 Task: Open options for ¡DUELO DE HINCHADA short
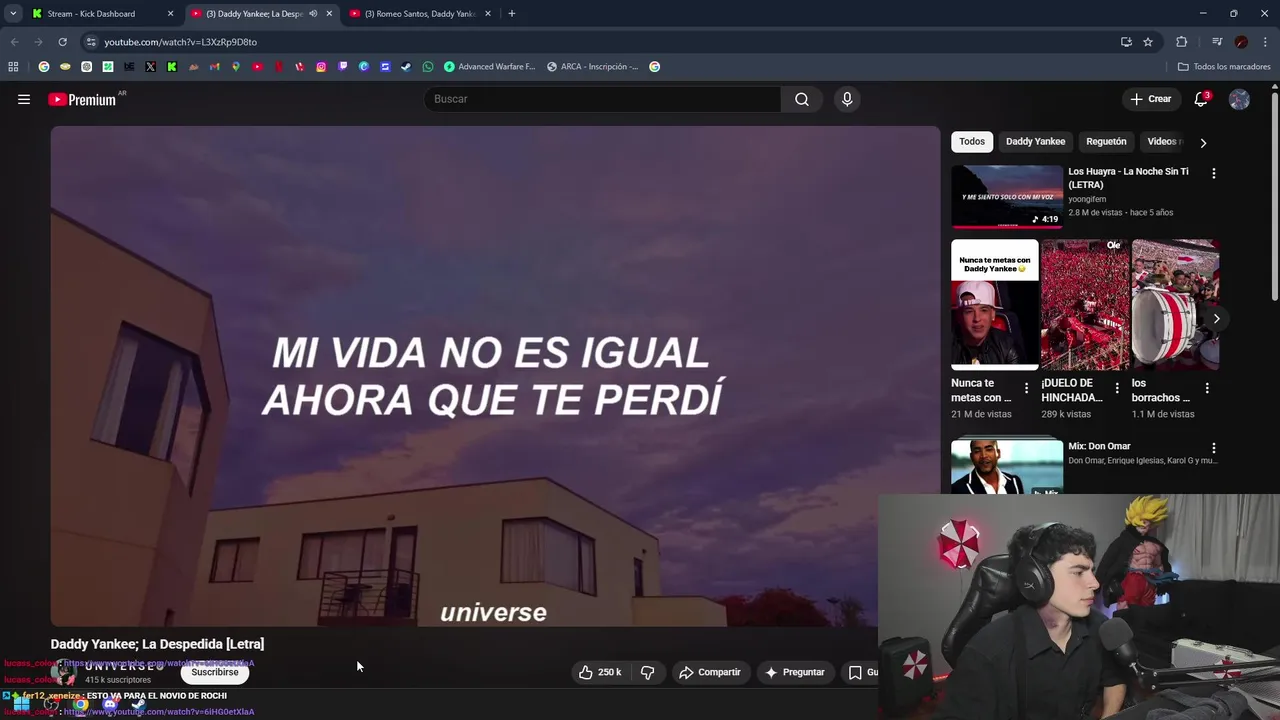point(1116,388)
